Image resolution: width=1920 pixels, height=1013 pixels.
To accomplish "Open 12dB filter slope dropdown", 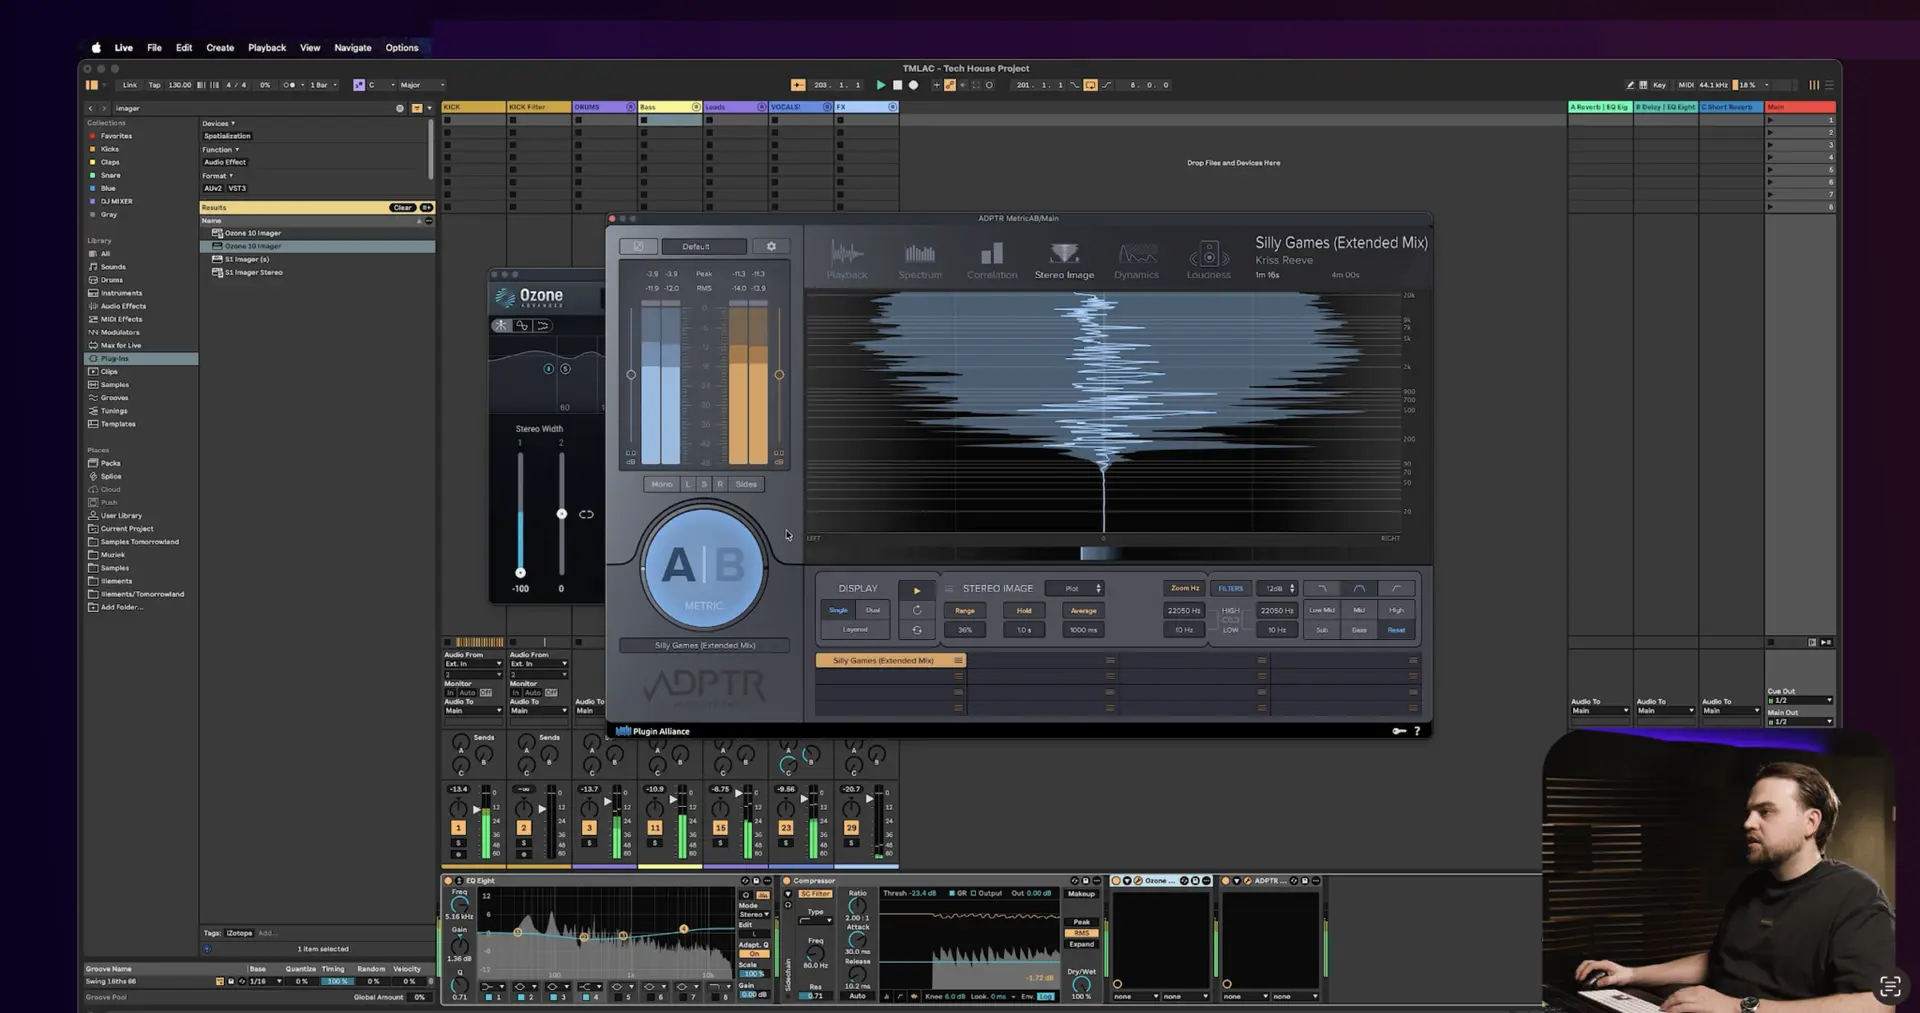I will tap(1277, 588).
